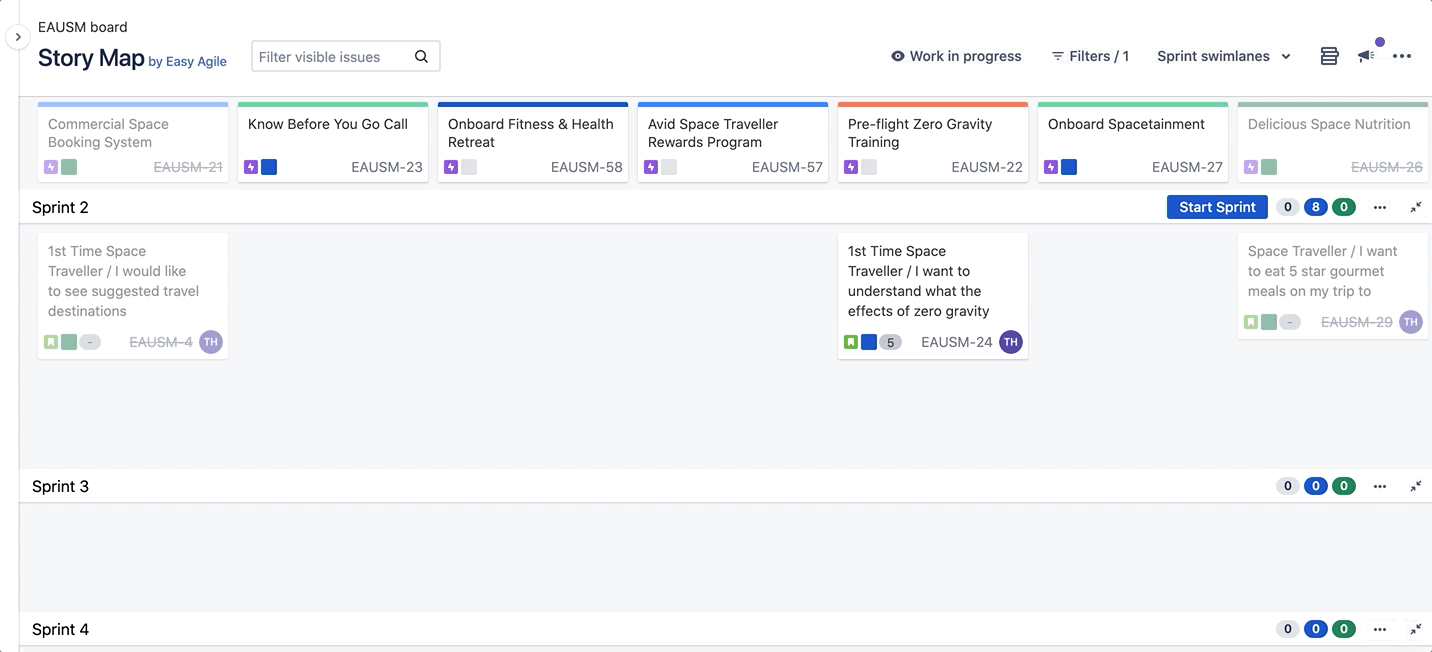1432x652 pixels.
Task: Click the Start Sprint button
Action: 1217,207
